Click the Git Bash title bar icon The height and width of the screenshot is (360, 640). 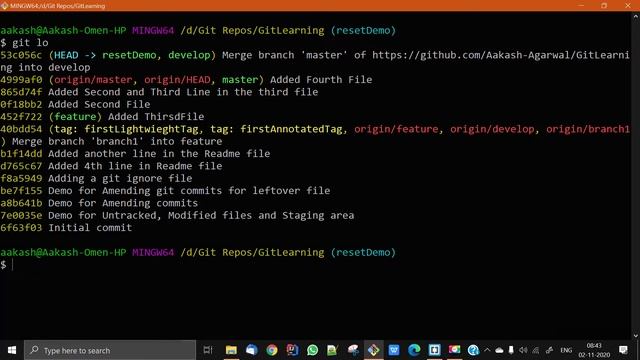(4, 6)
